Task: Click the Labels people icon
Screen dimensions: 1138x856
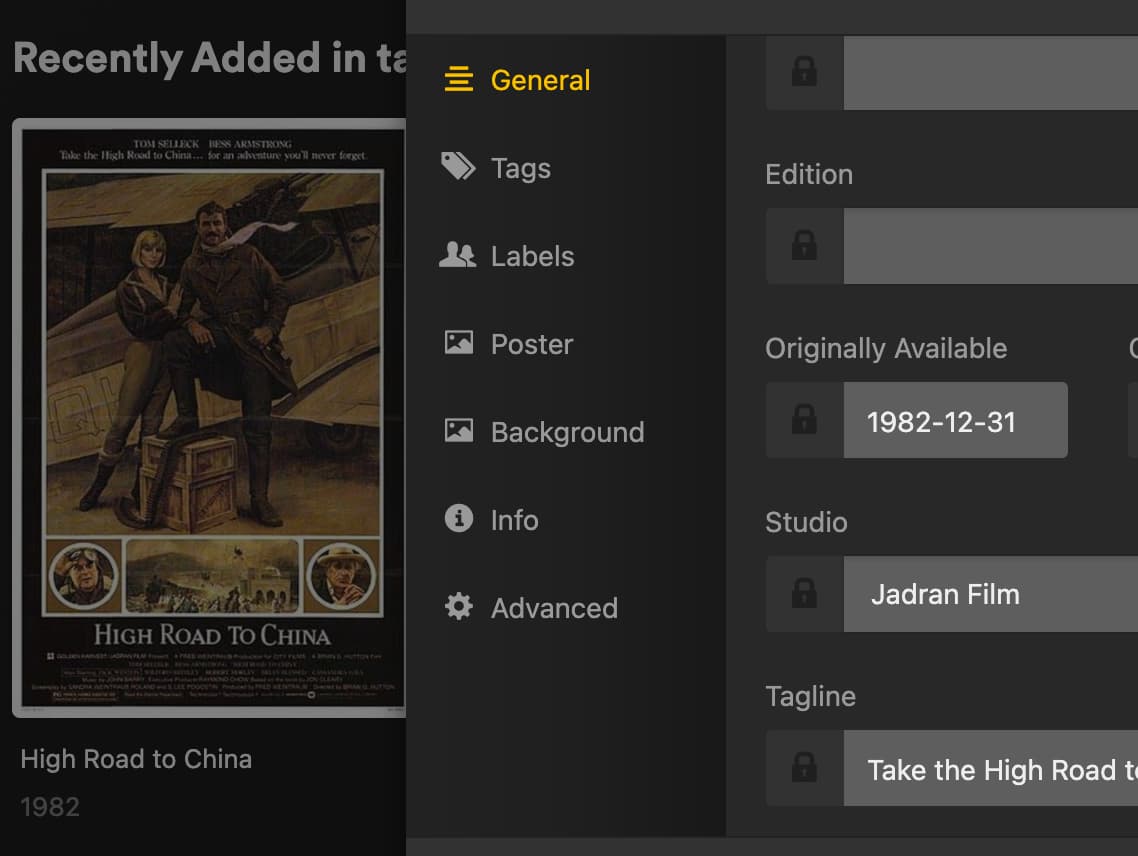Action: pos(458,254)
